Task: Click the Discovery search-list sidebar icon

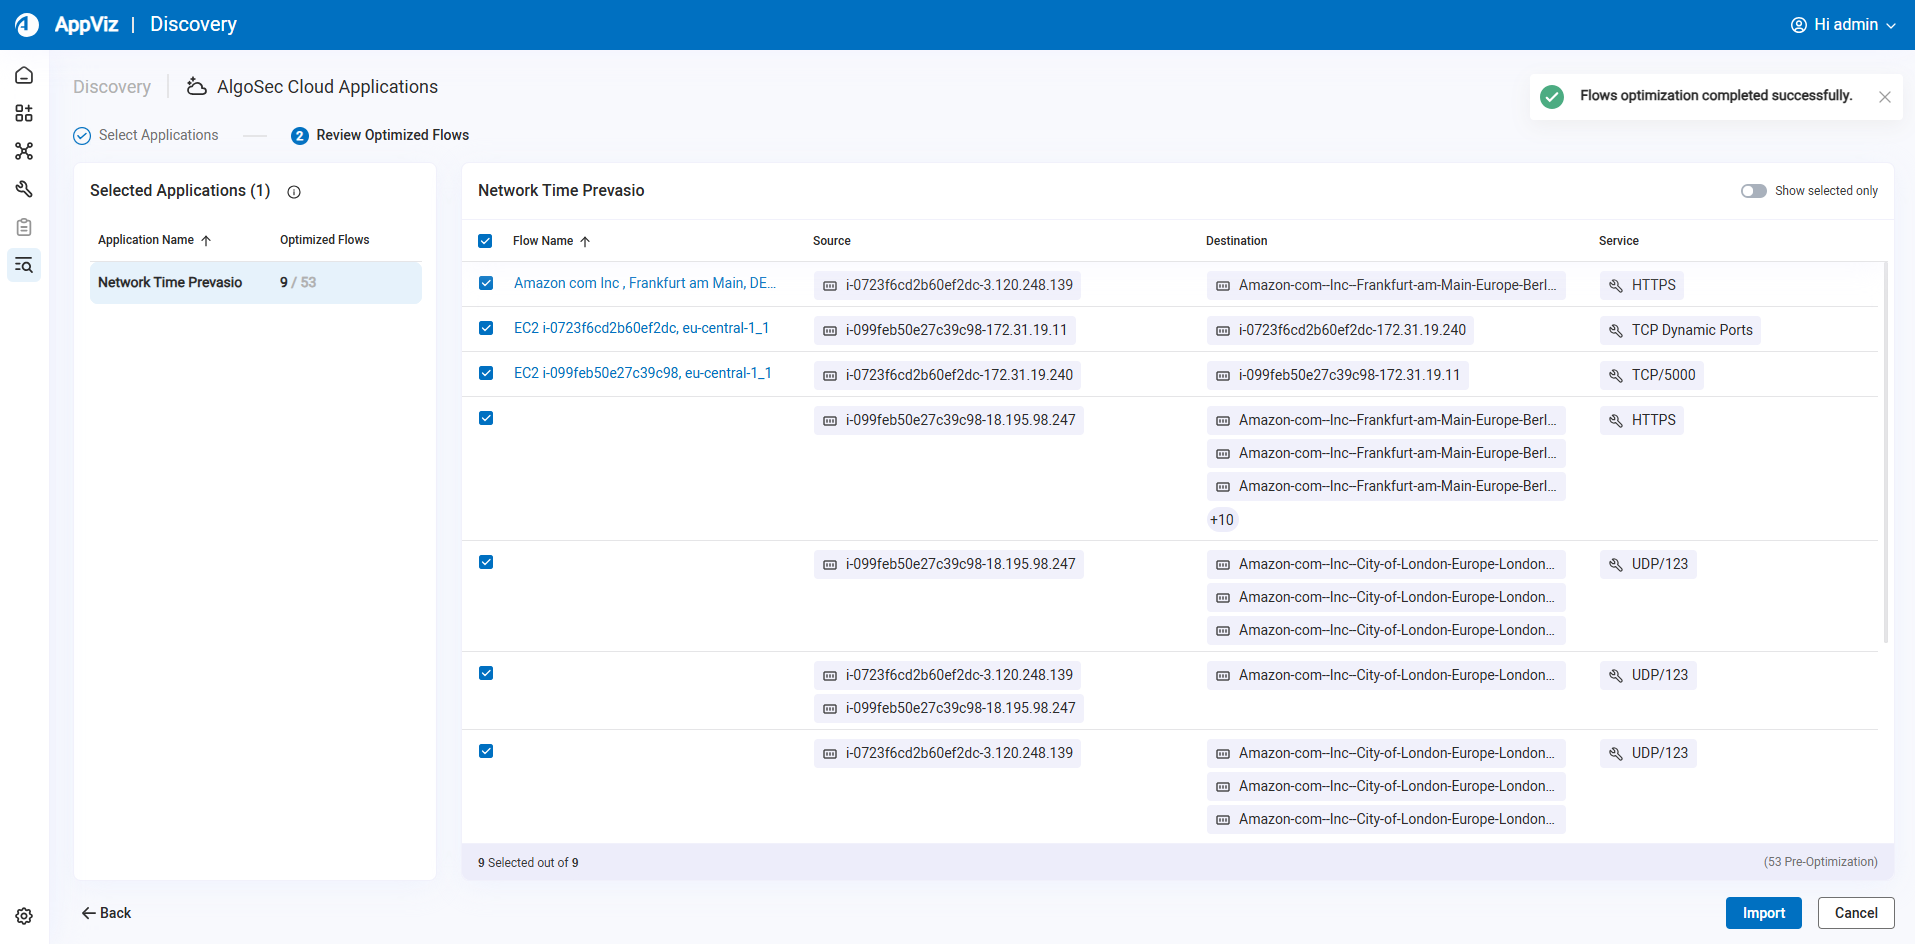Action: click(24, 265)
